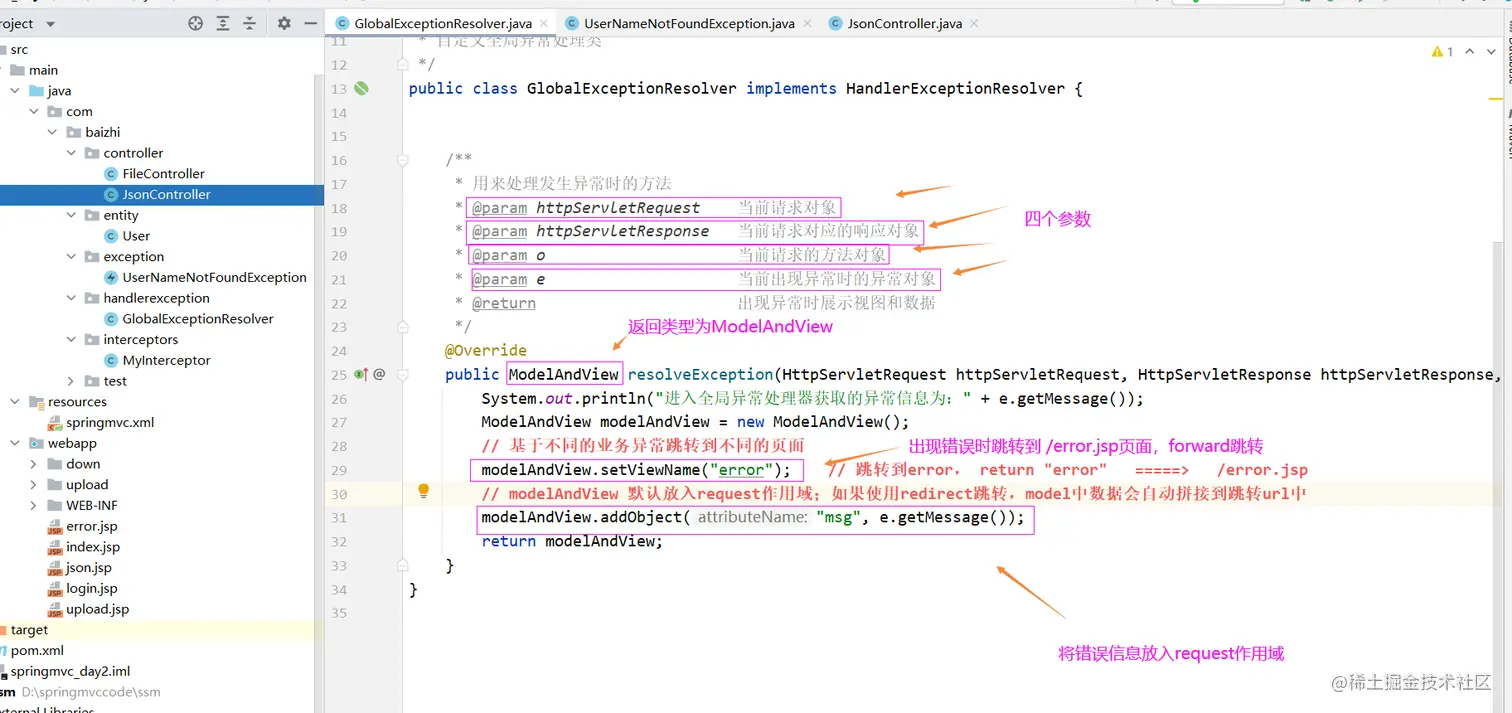
Task: Click the locate-file target icon in Project toolbar
Action: pos(196,23)
